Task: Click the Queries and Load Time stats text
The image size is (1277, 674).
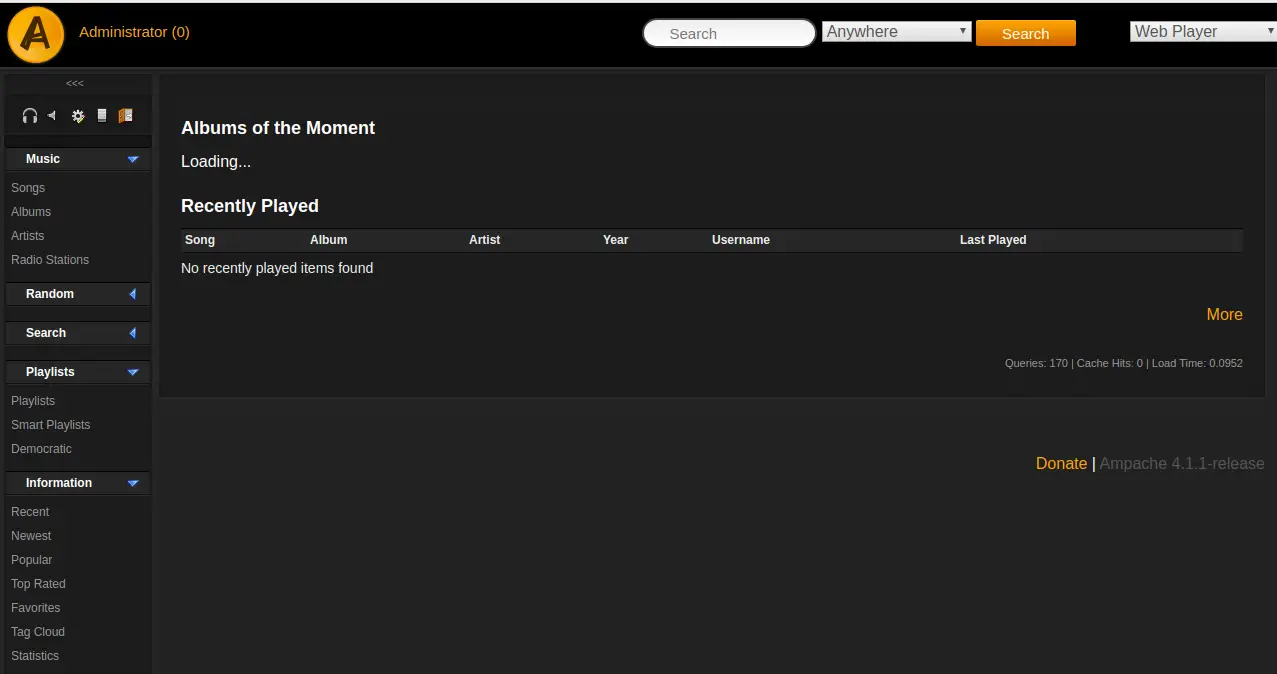Action: [1124, 363]
